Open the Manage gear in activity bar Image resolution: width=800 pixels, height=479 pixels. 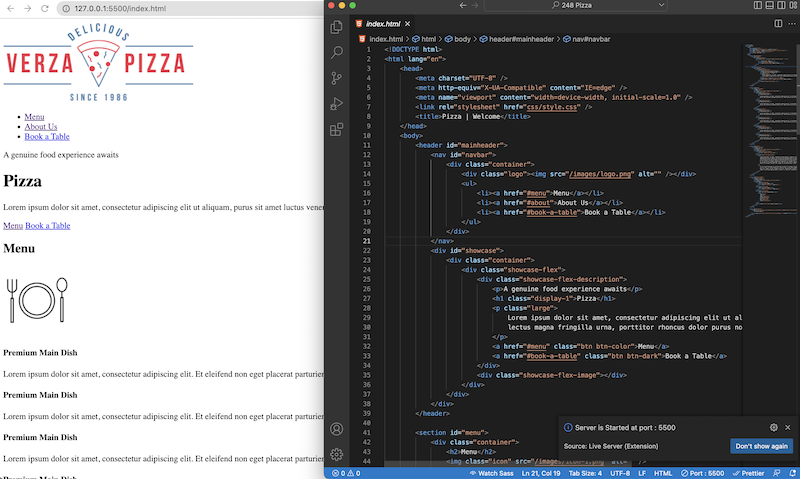tap(337, 454)
